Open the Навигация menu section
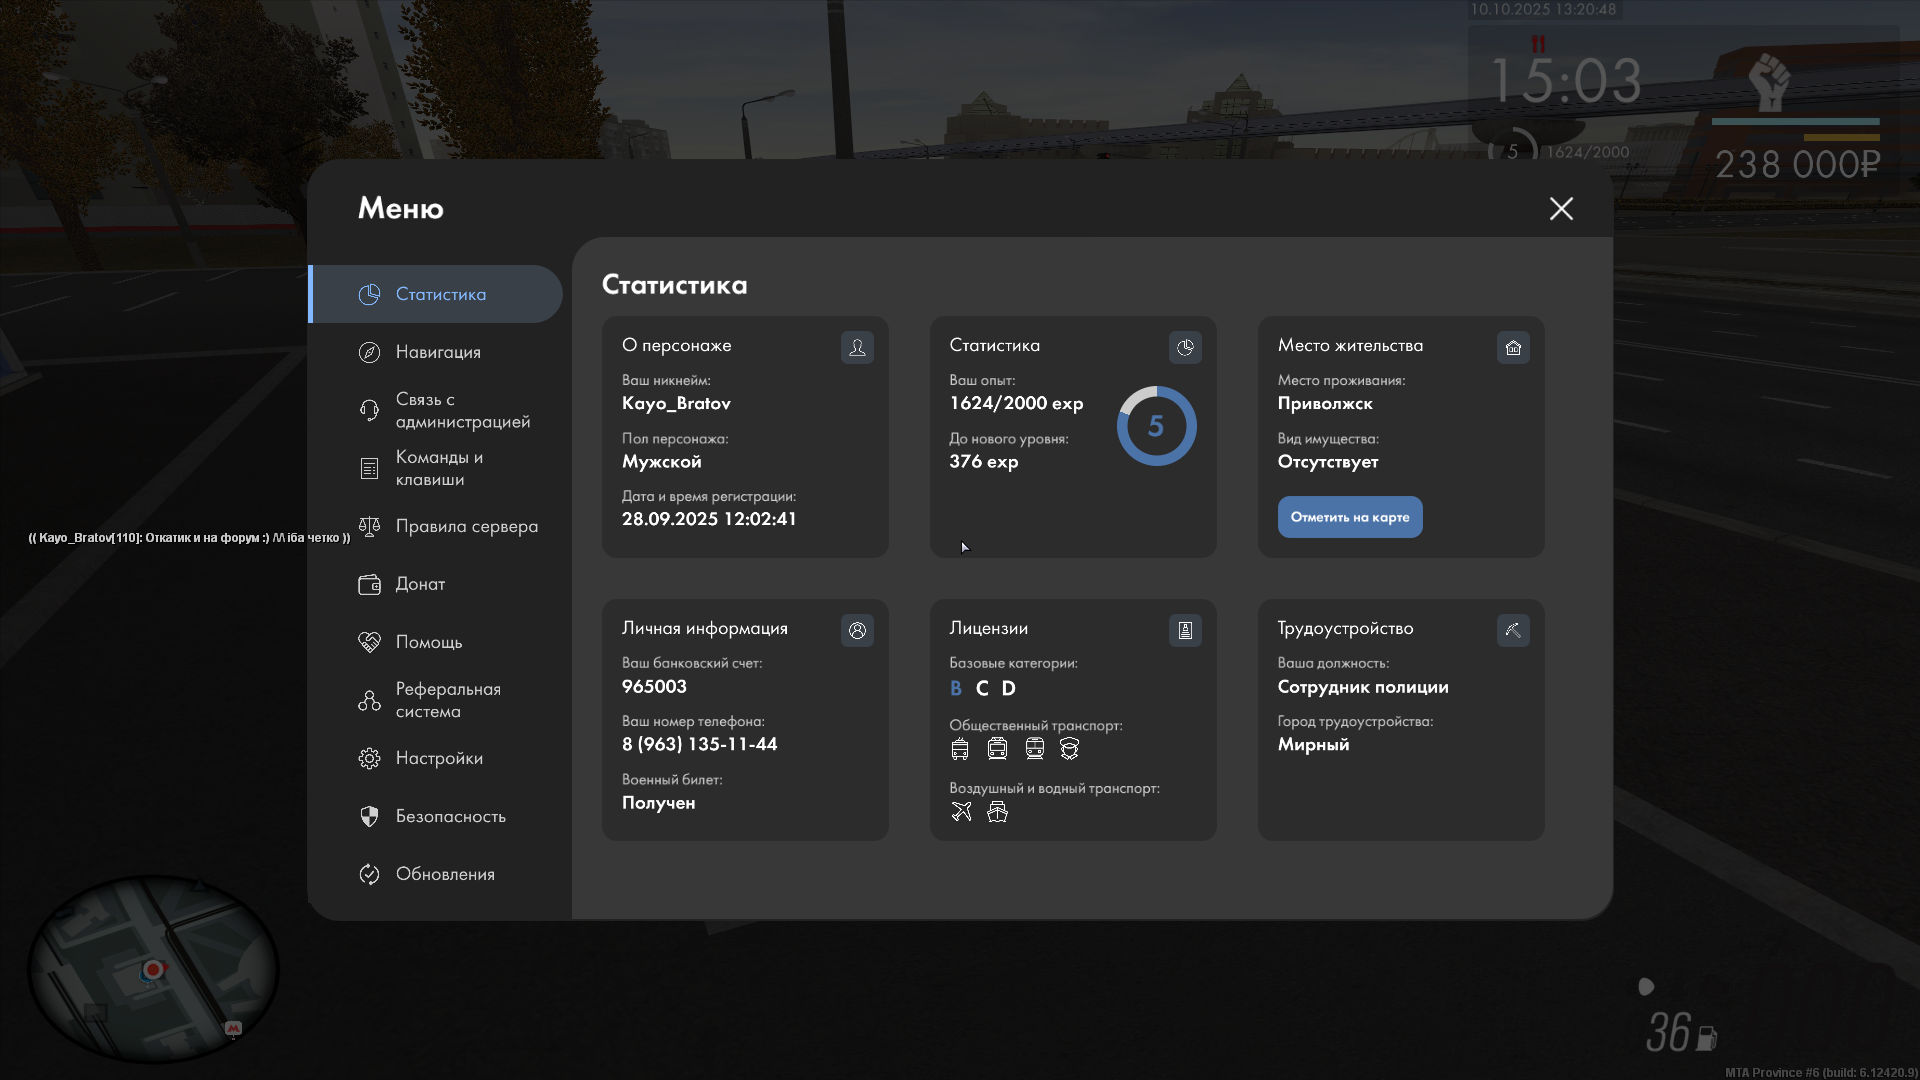 click(x=437, y=352)
